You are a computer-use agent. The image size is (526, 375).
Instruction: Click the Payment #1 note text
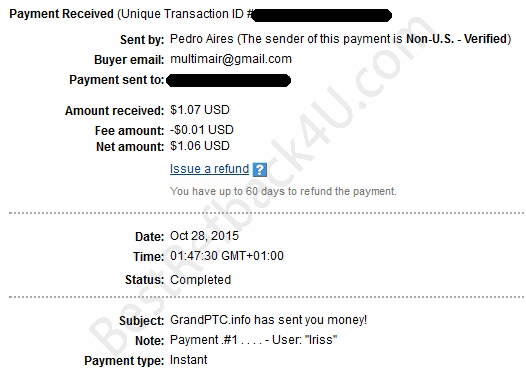(254, 340)
